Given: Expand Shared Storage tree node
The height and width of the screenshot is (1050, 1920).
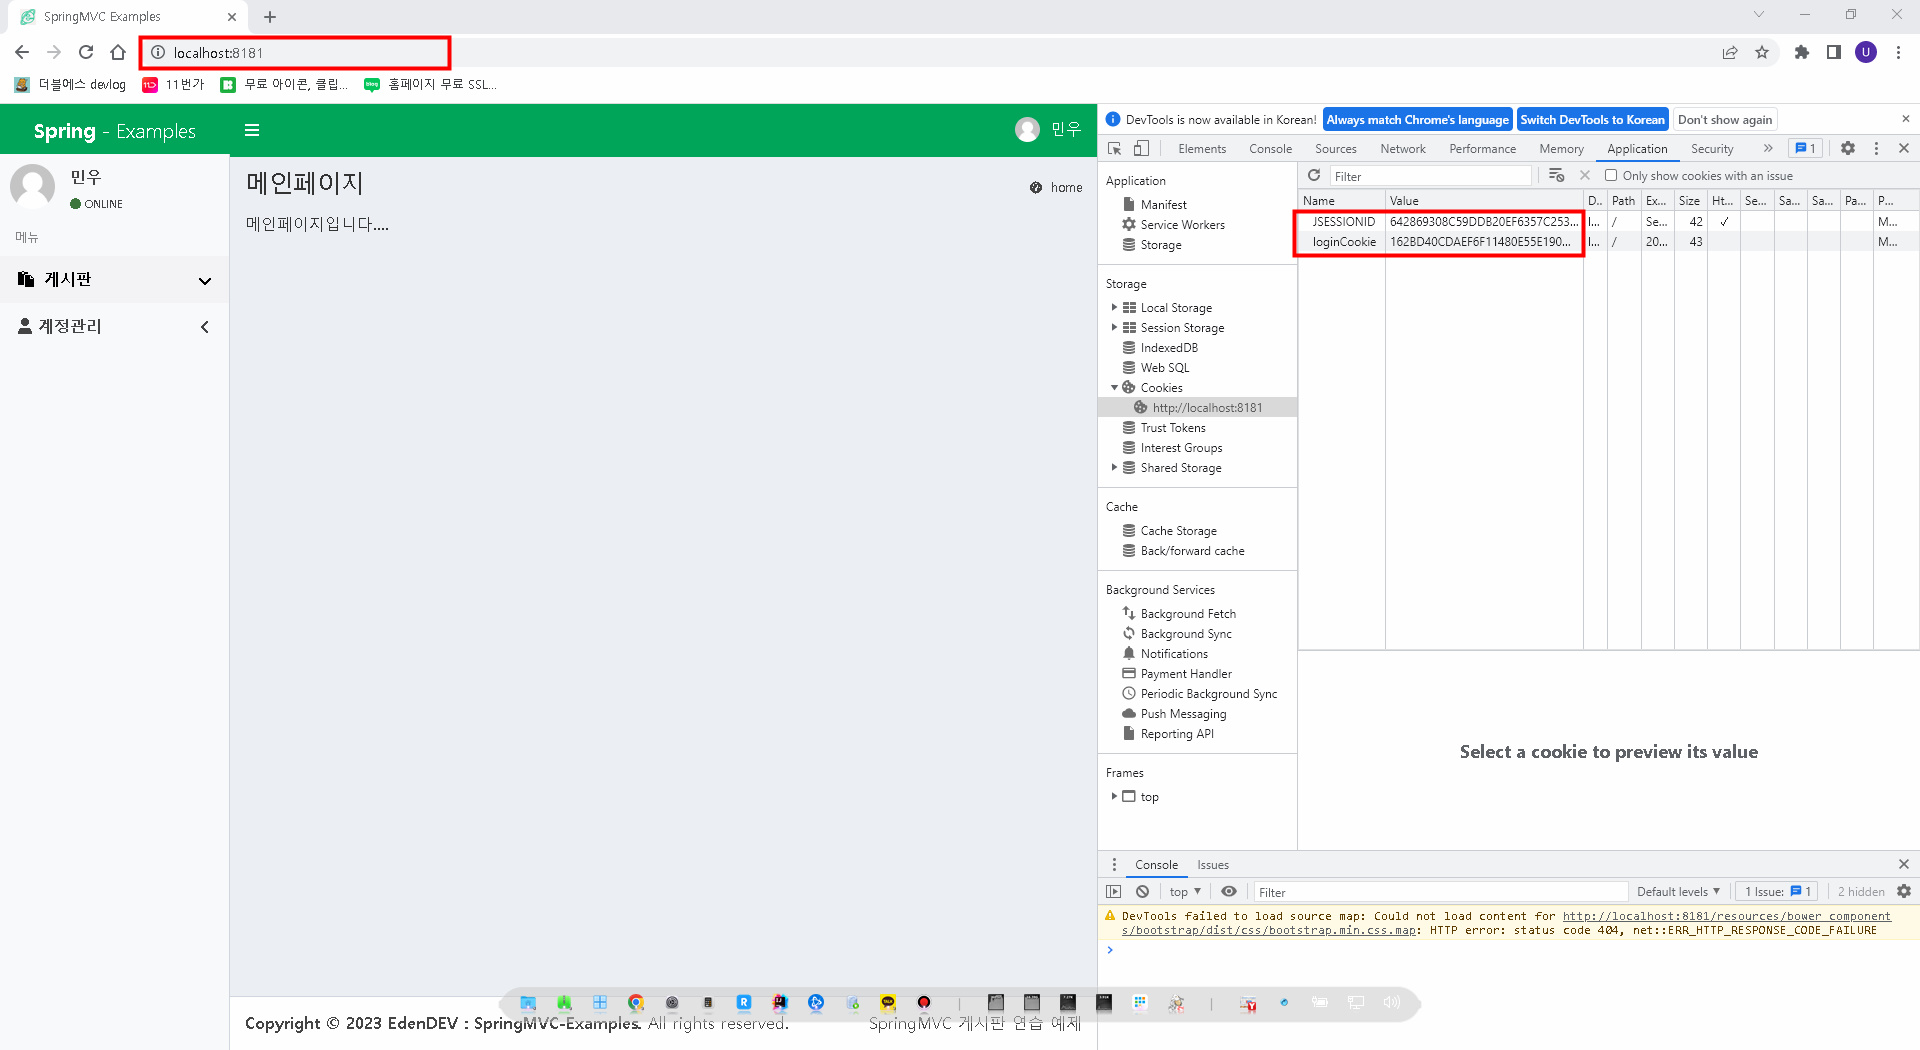Looking at the screenshot, I should click(1114, 467).
